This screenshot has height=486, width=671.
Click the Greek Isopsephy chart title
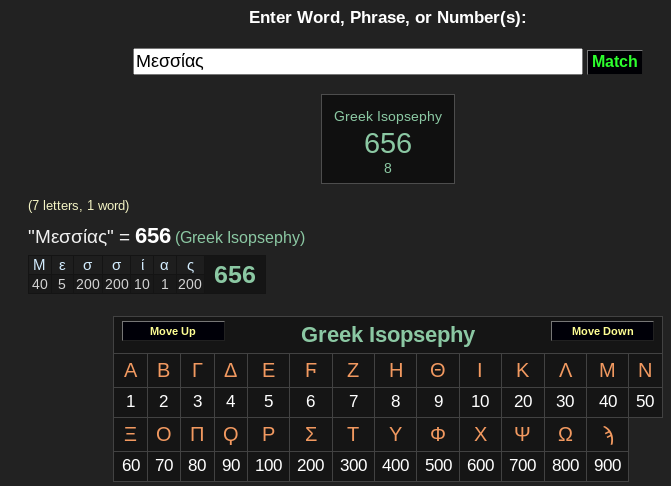388,334
